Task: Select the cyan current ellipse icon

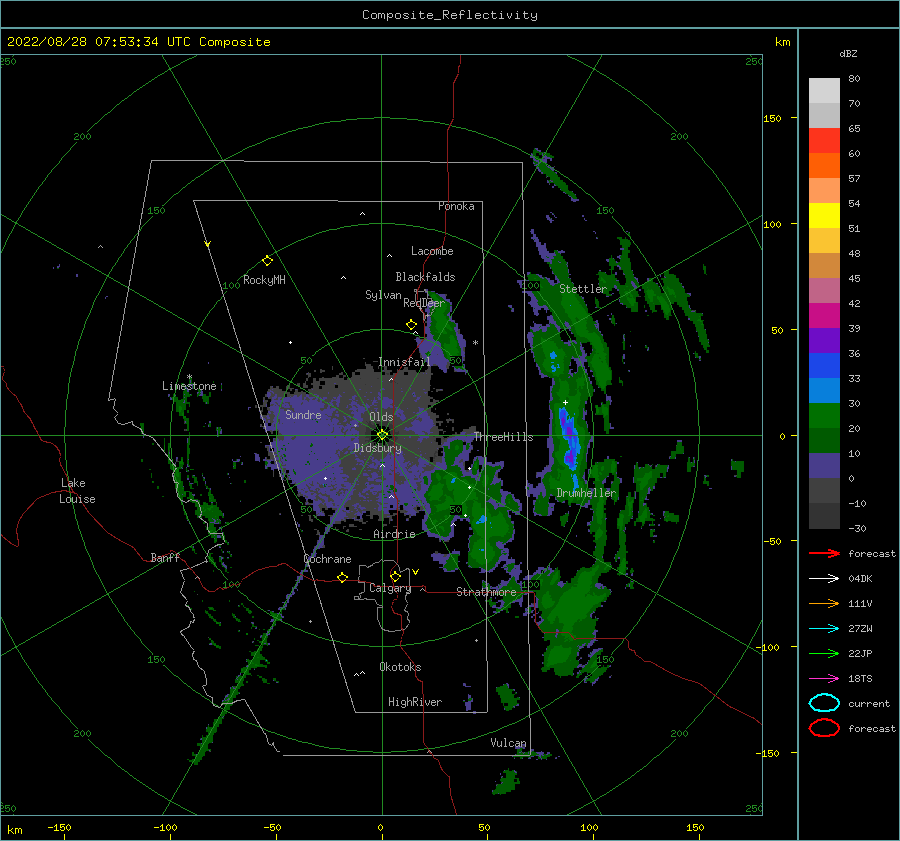Action: tap(824, 703)
